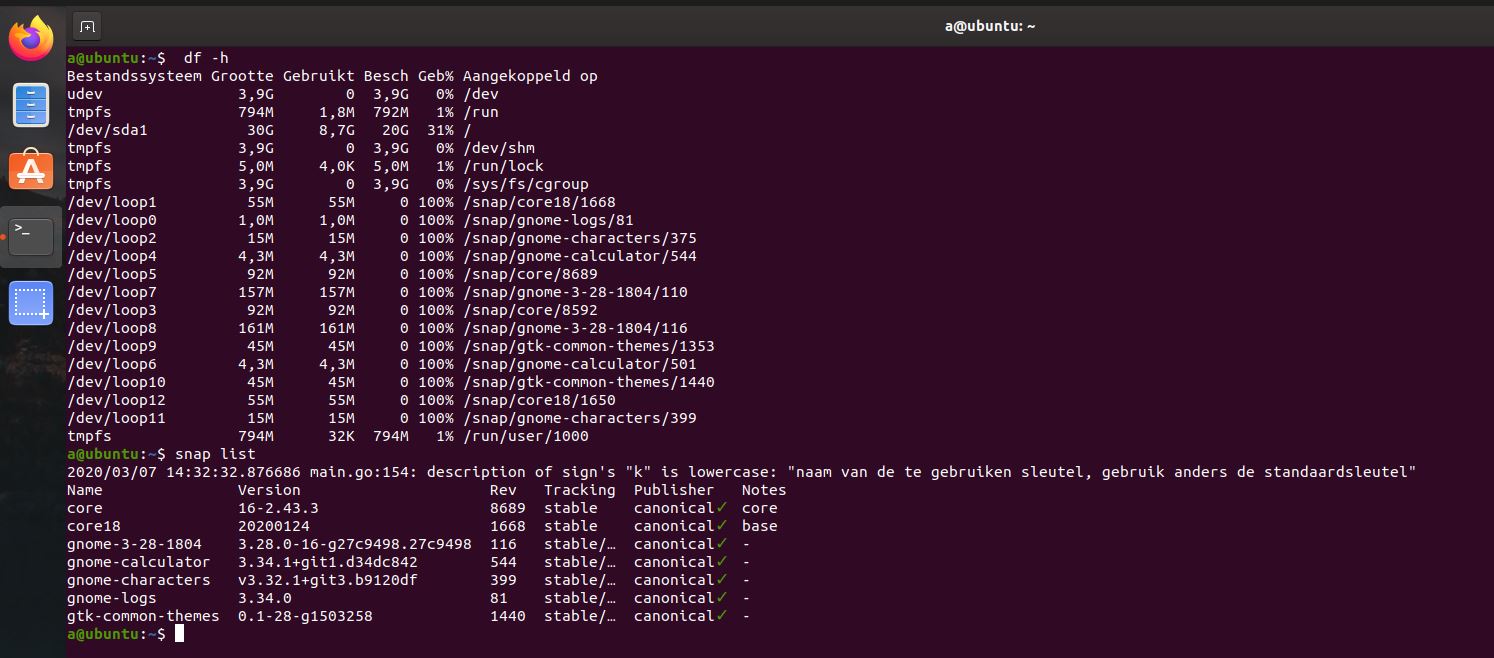
Task: Click the path /snap/gnome-3-28-1804/116
Action: pyautogui.click(x=575, y=328)
